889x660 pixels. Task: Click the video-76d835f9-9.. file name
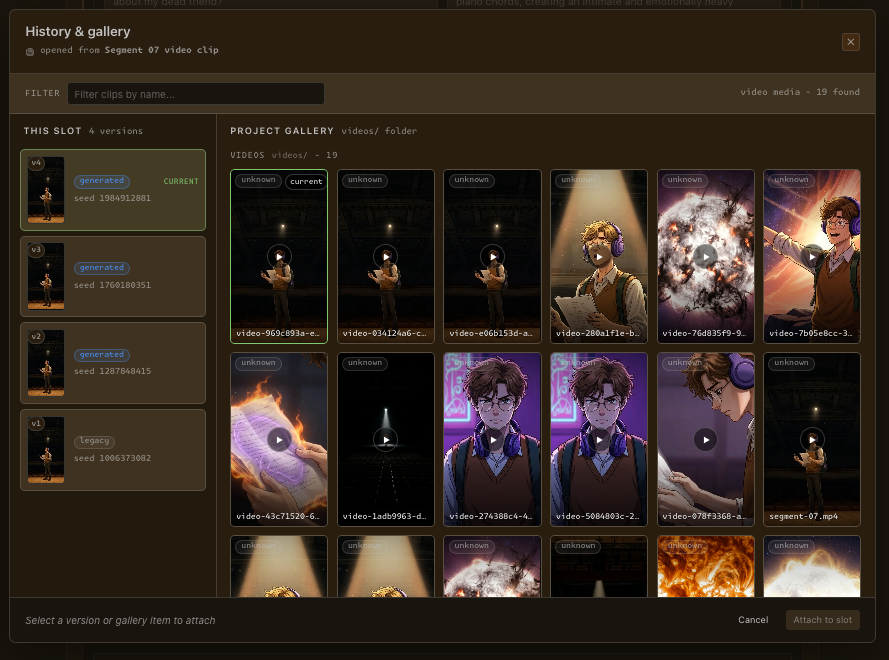click(x=704, y=333)
